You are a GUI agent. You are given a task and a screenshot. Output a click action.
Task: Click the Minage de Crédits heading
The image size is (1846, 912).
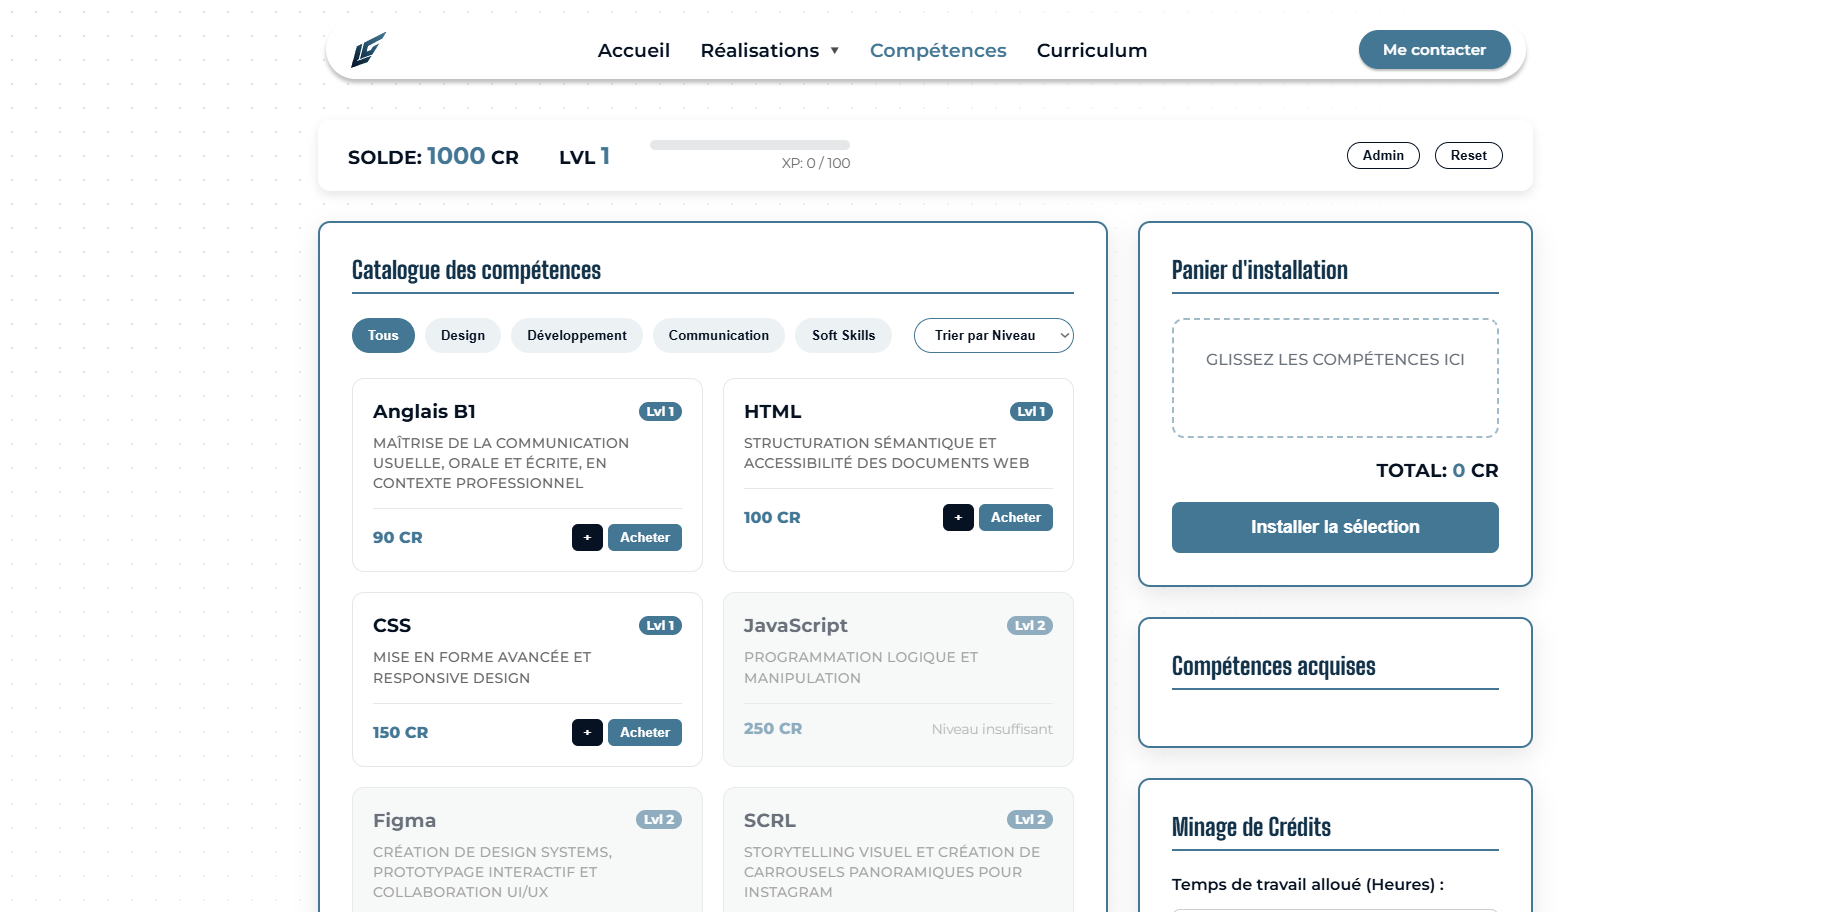point(1251,827)
